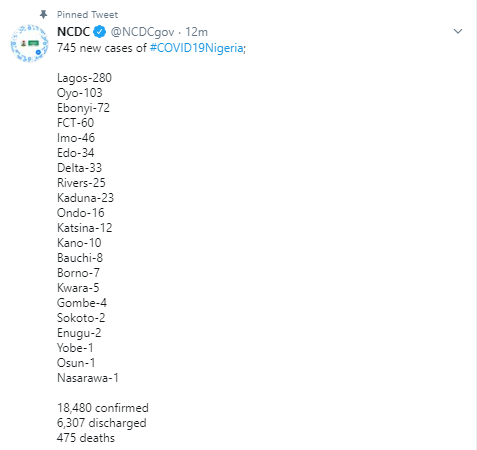
Task: Click the '18,480 confirmed' text
Action: coord(103,408)
